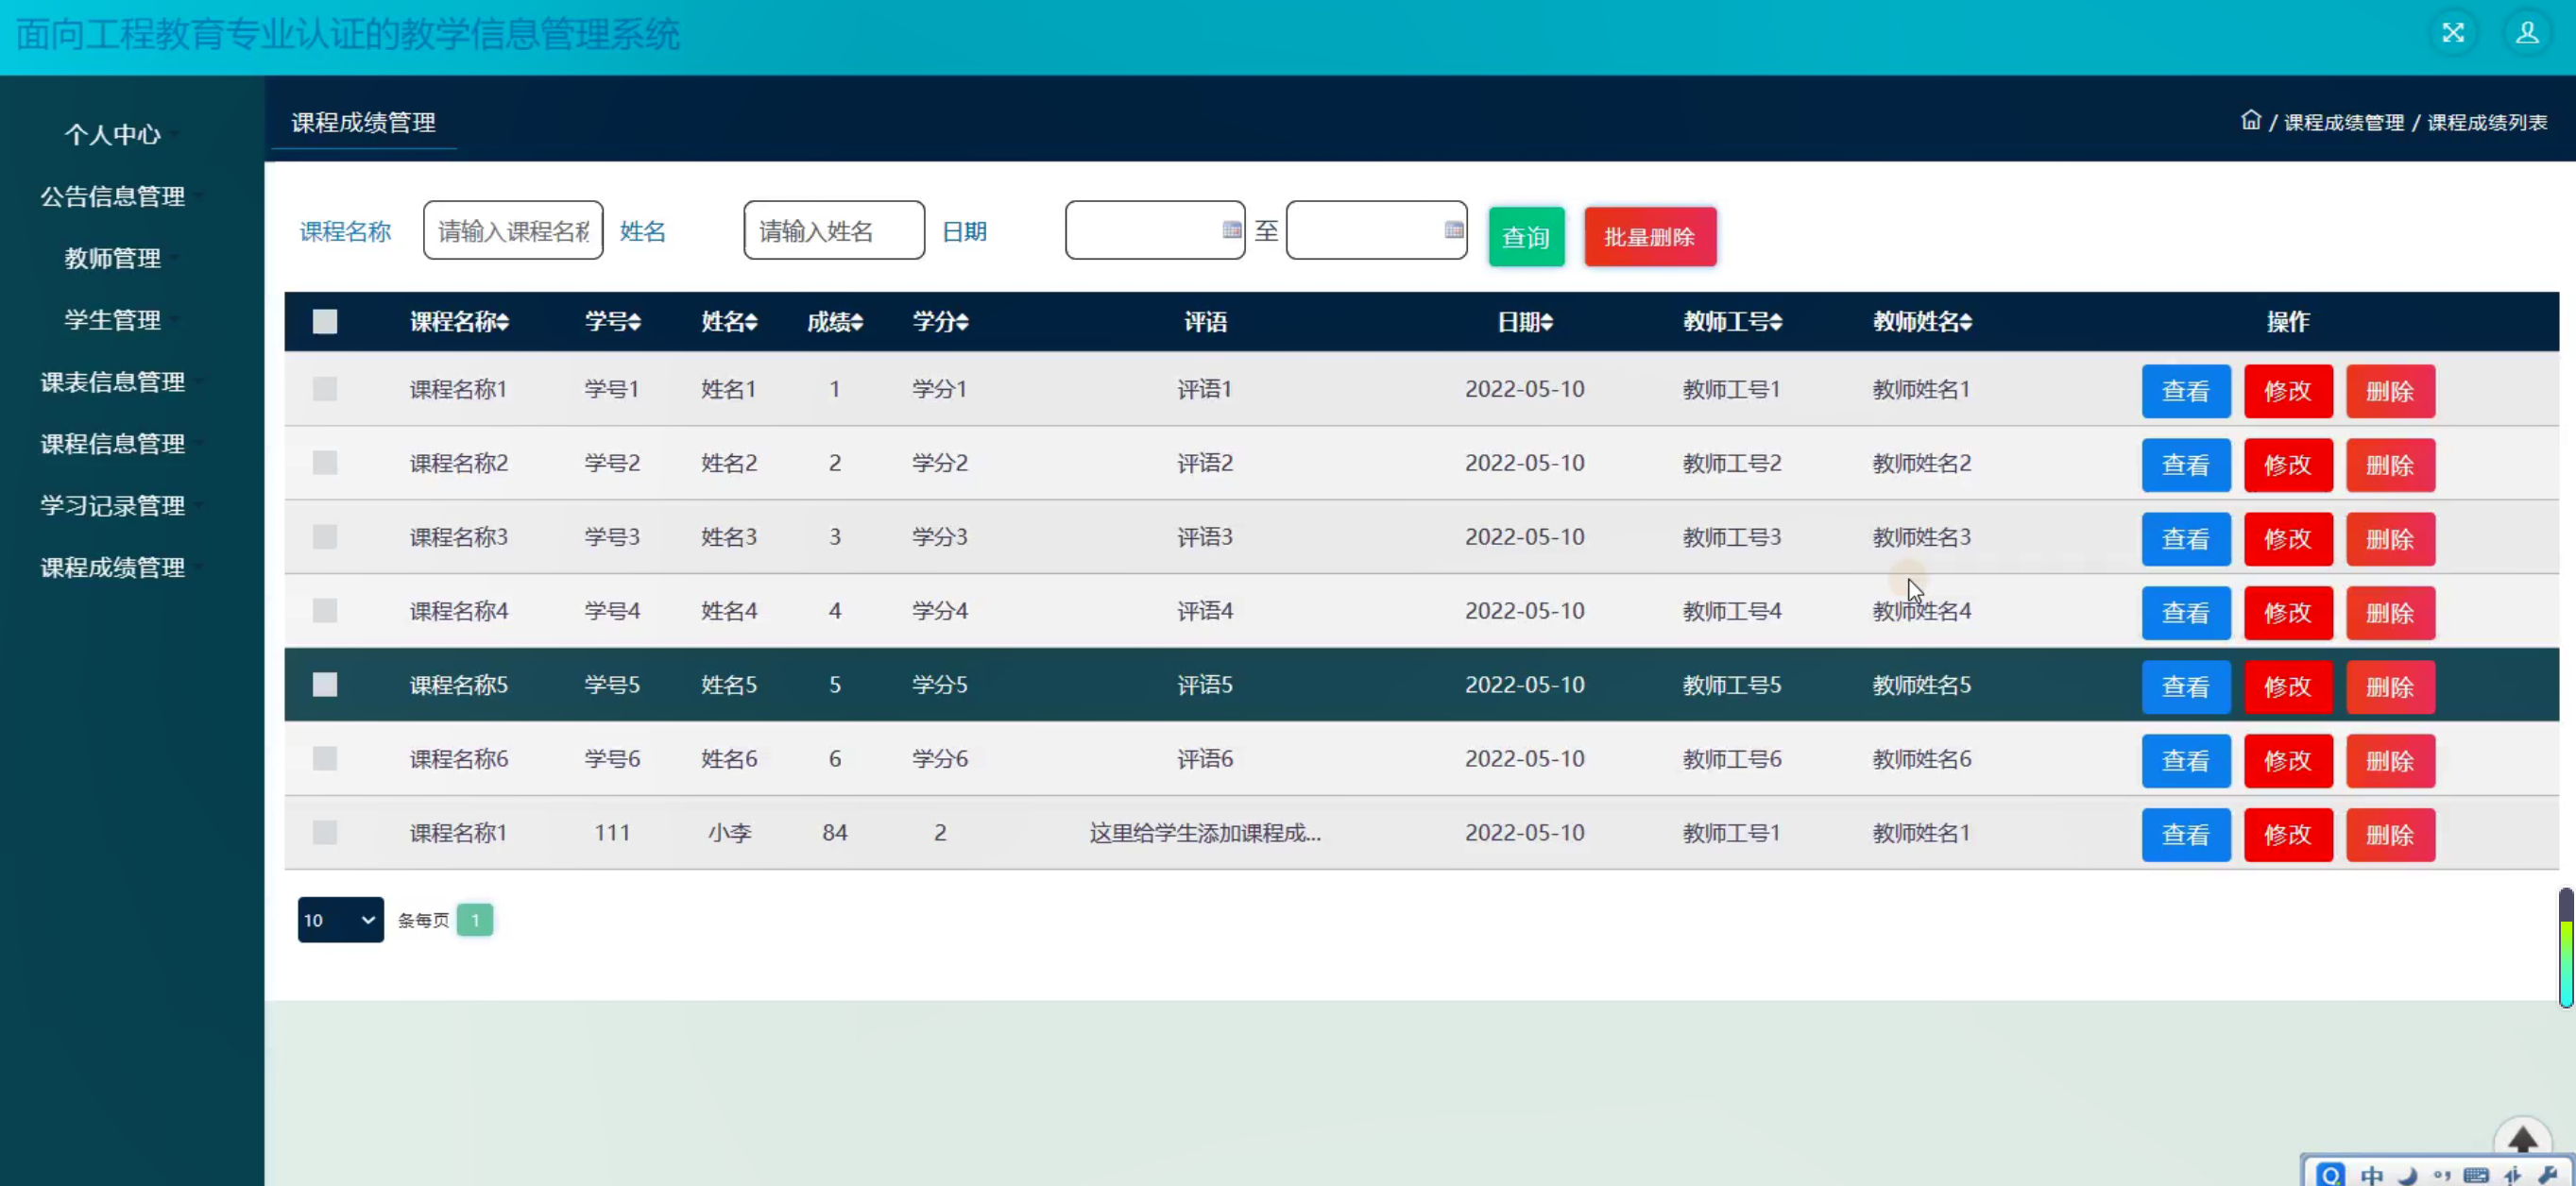Sort by 日期 column arrows

tap(1546, 322)
